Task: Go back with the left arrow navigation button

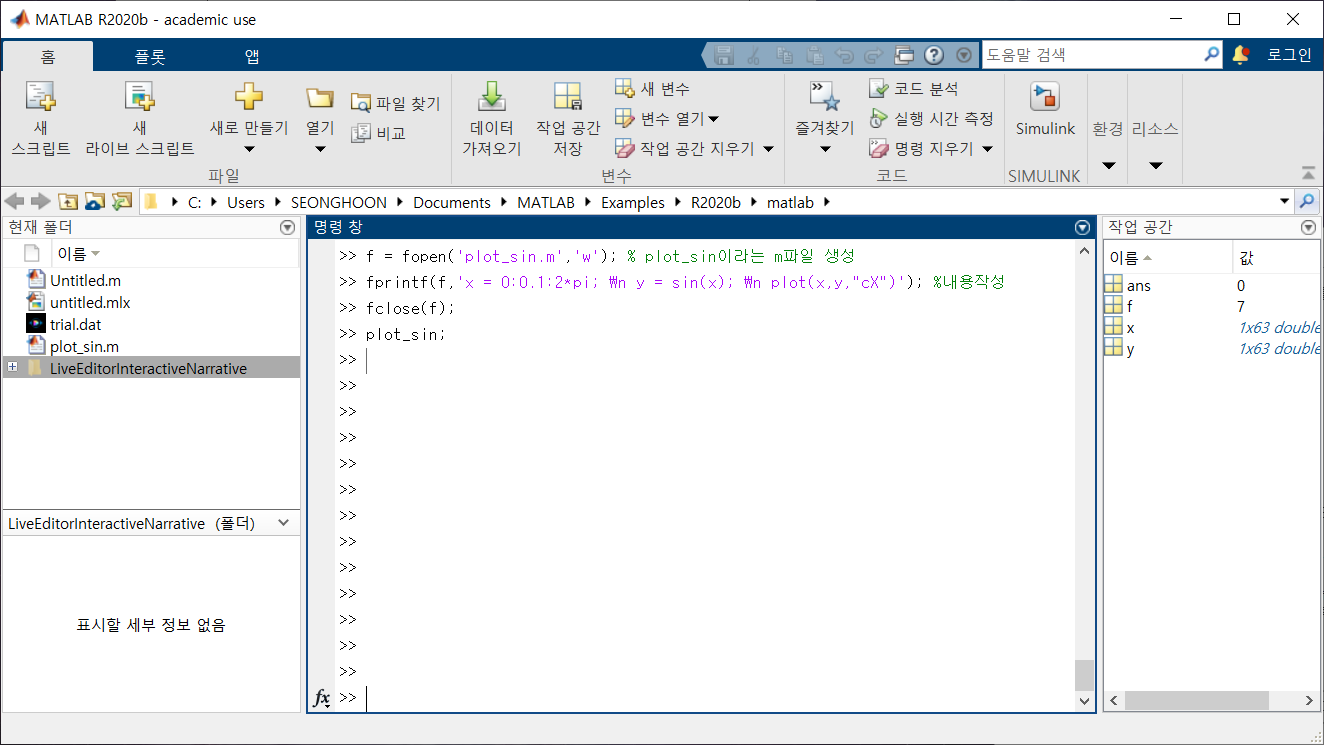Action: (14, 202)
